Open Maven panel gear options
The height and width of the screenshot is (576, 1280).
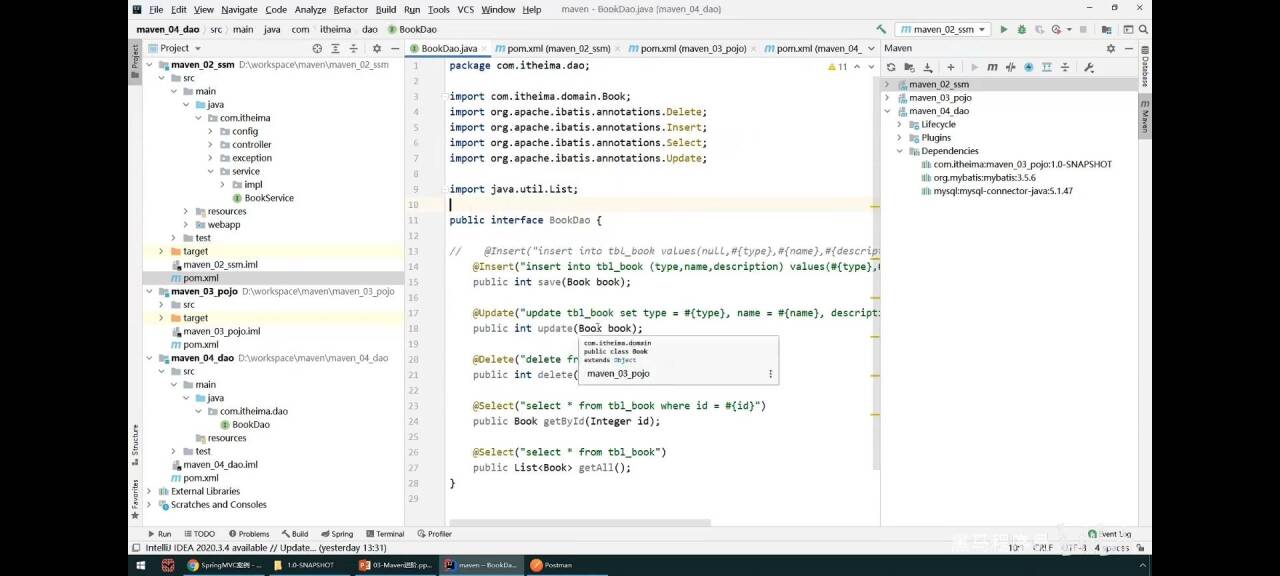pos(1110,48)
